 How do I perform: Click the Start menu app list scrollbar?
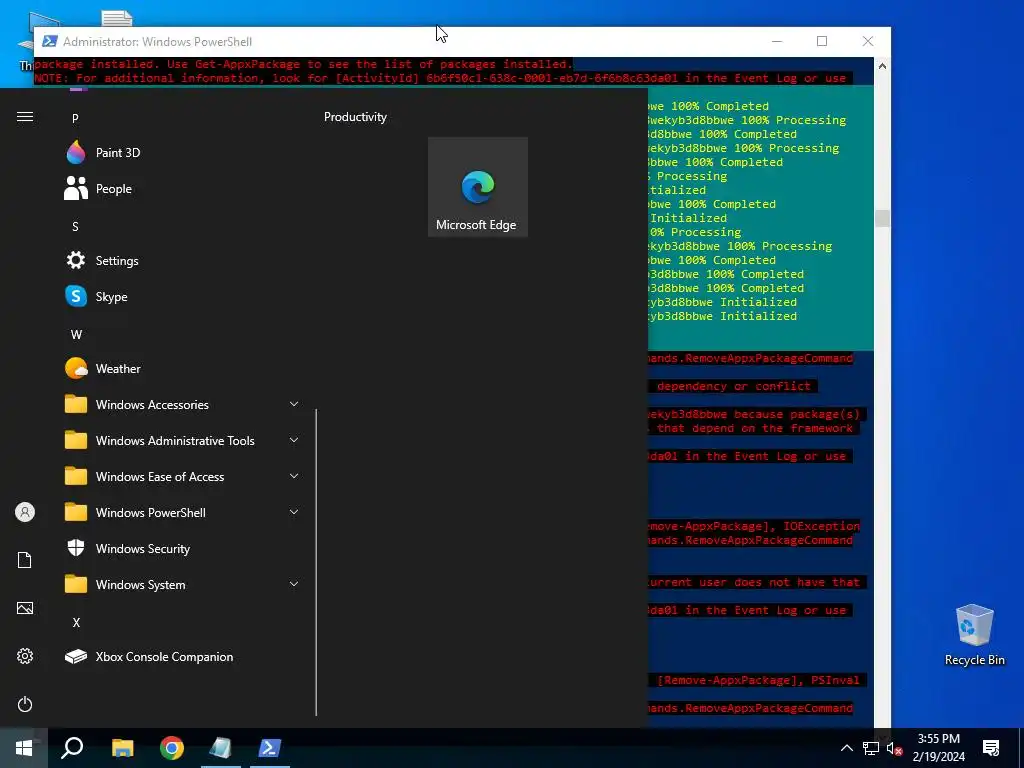point(316,562)
